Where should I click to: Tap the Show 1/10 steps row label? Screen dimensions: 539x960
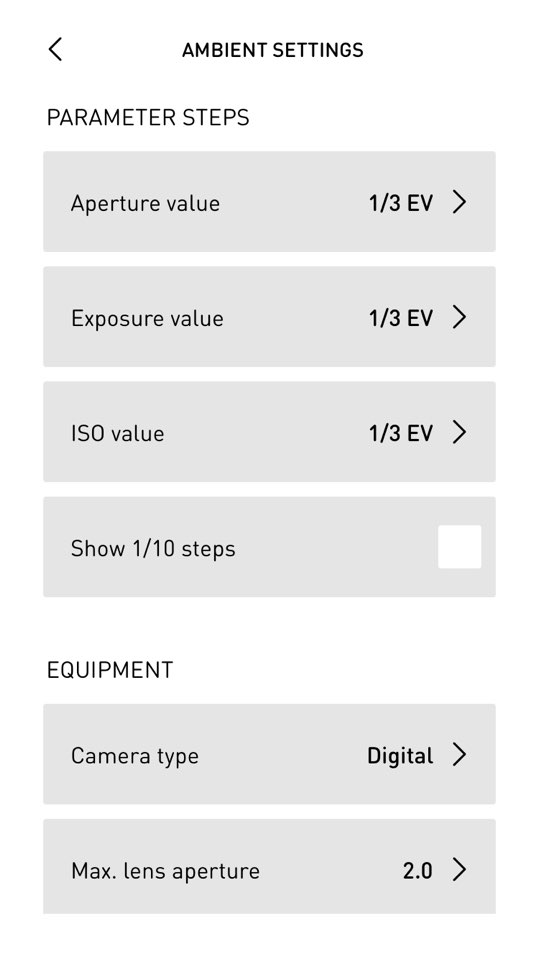pyautogui.click(x=153, y=548)
